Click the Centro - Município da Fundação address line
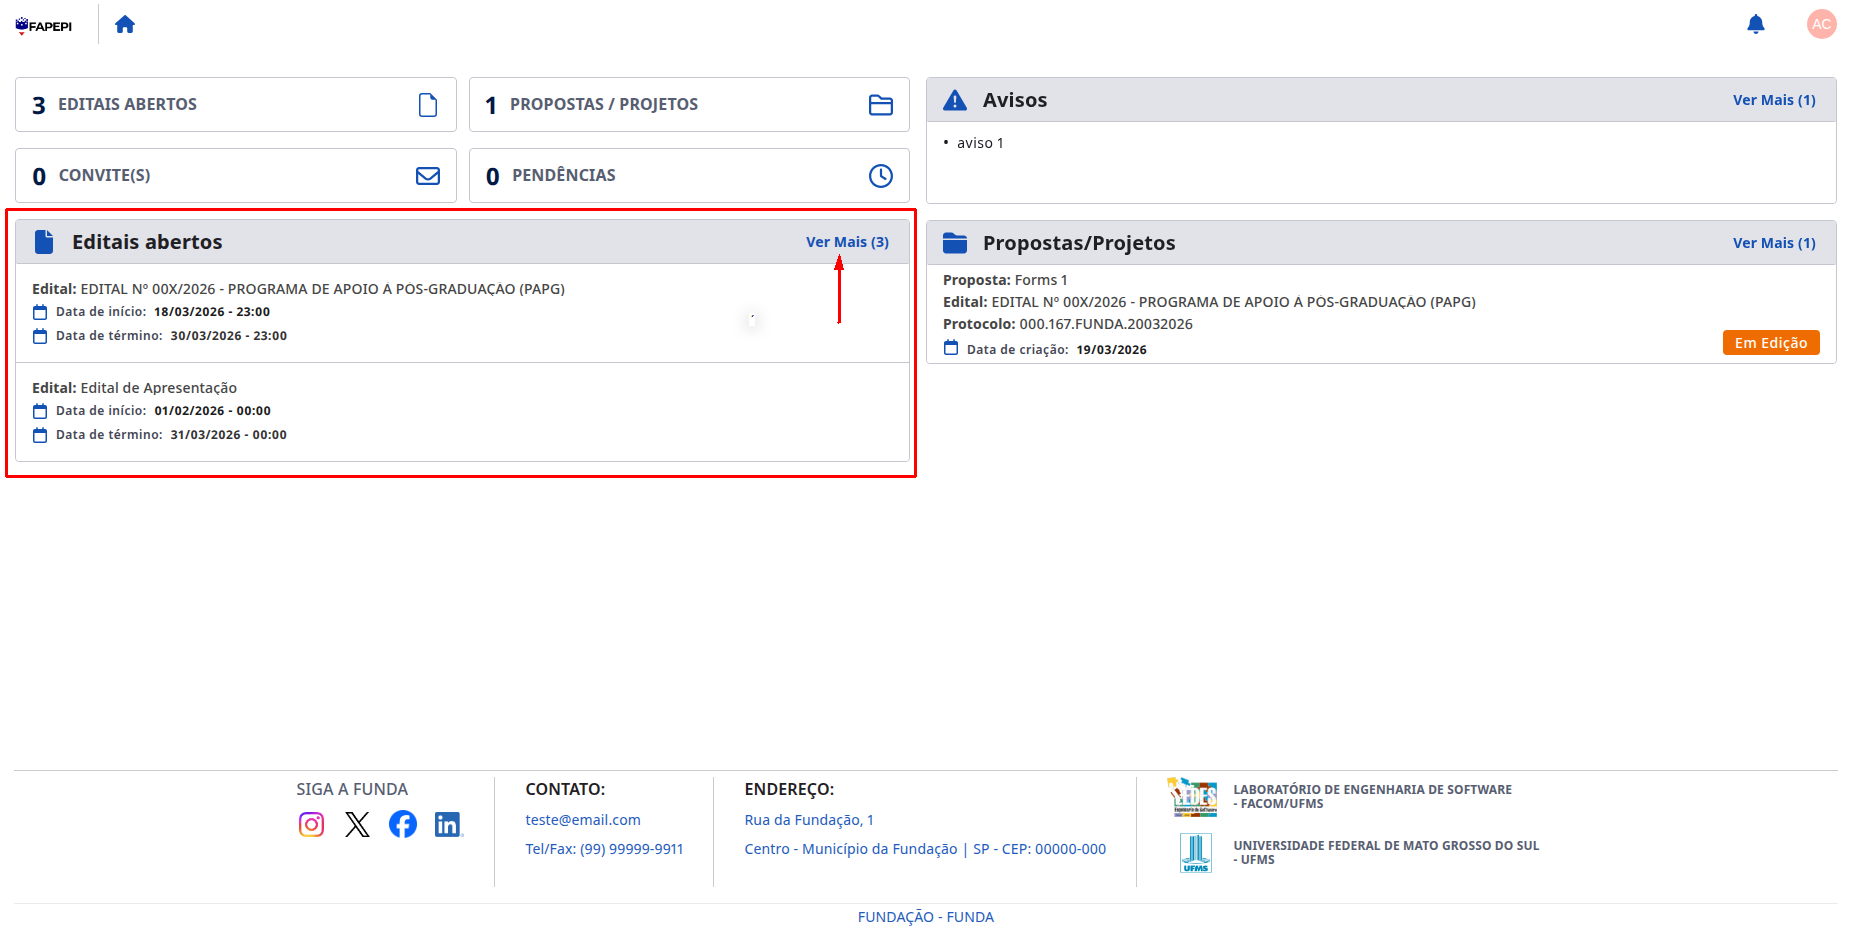Image resolution: width=1852 pixels, height=930 pixels. pyautogui.click(x=925, y=849)
